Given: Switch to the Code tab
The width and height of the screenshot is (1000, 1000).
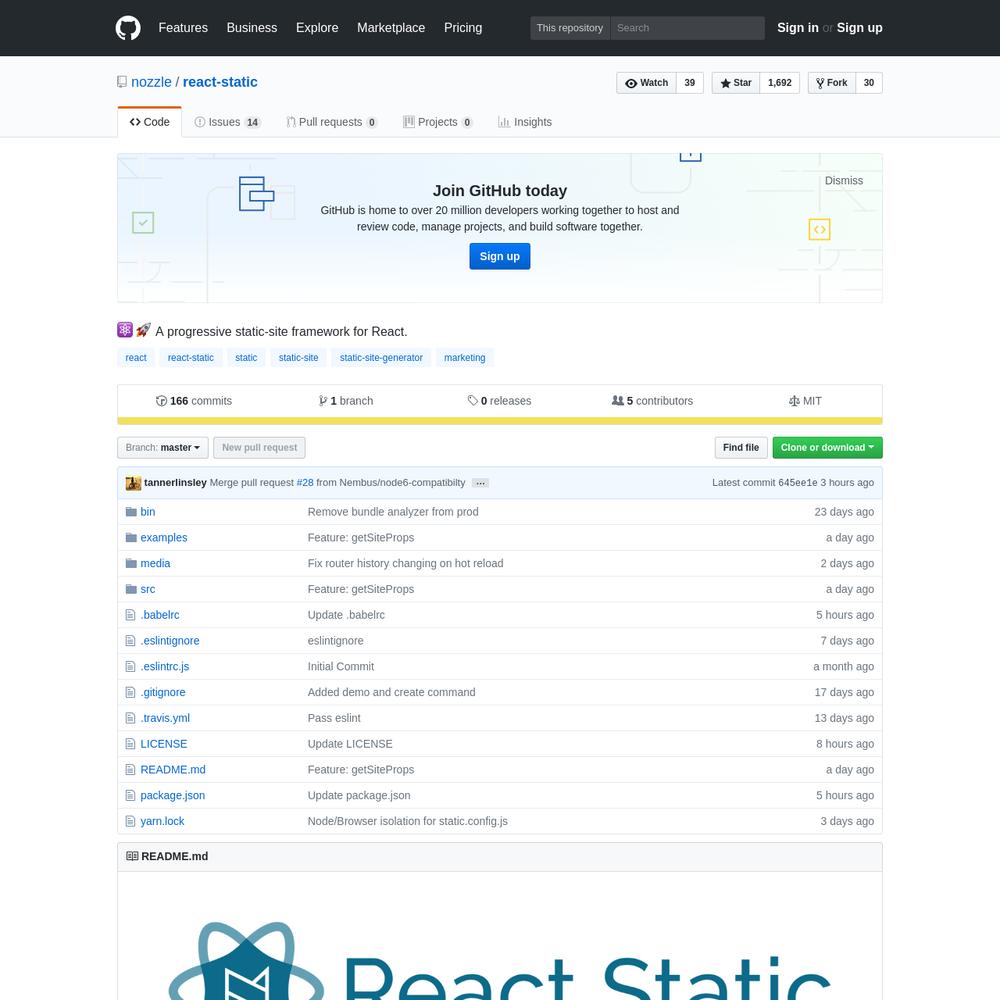Looking at the screenshot, I should click(150, 122).
